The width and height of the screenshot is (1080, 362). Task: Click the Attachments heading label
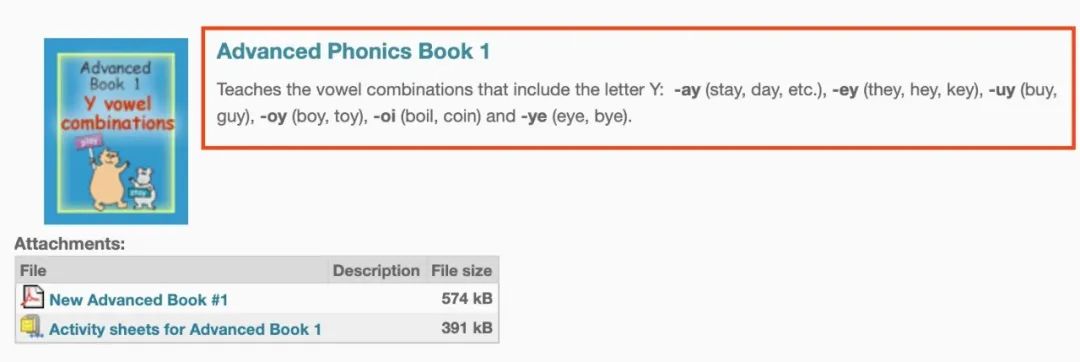[70, 244]
